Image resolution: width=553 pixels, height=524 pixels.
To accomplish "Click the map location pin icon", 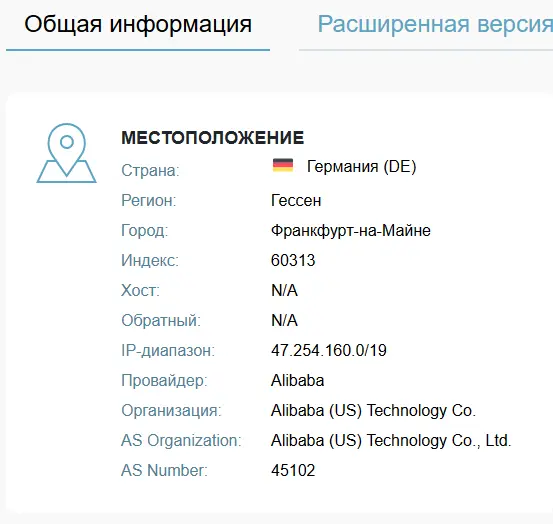I will point(66,153).
